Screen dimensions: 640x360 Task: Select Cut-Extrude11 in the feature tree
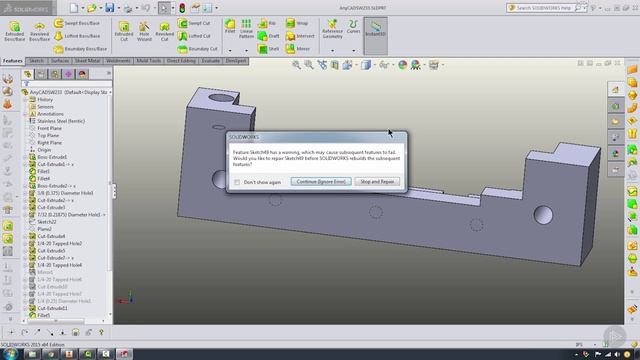[x=48, y=308]
